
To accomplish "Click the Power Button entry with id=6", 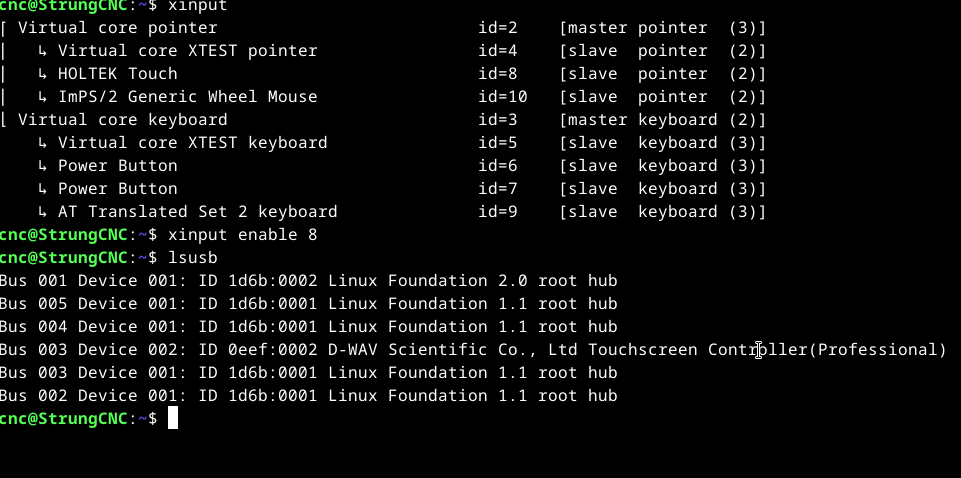I will [117, 166].
